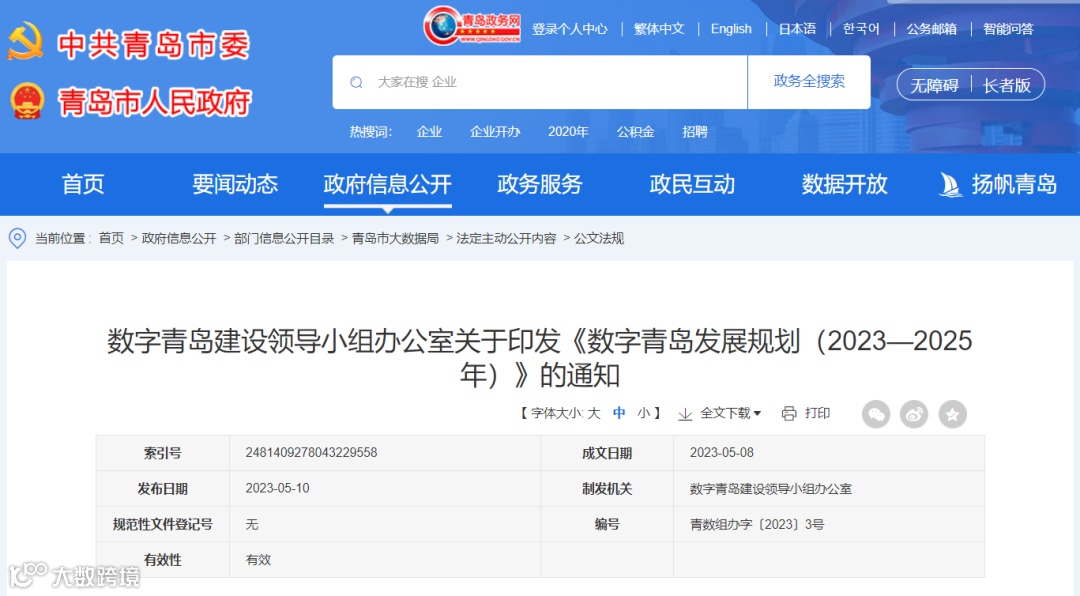The width and height of the screenshot is (1080, 596).
Task: Open the 首页 navigation tab
Action: tap(83, 185)
